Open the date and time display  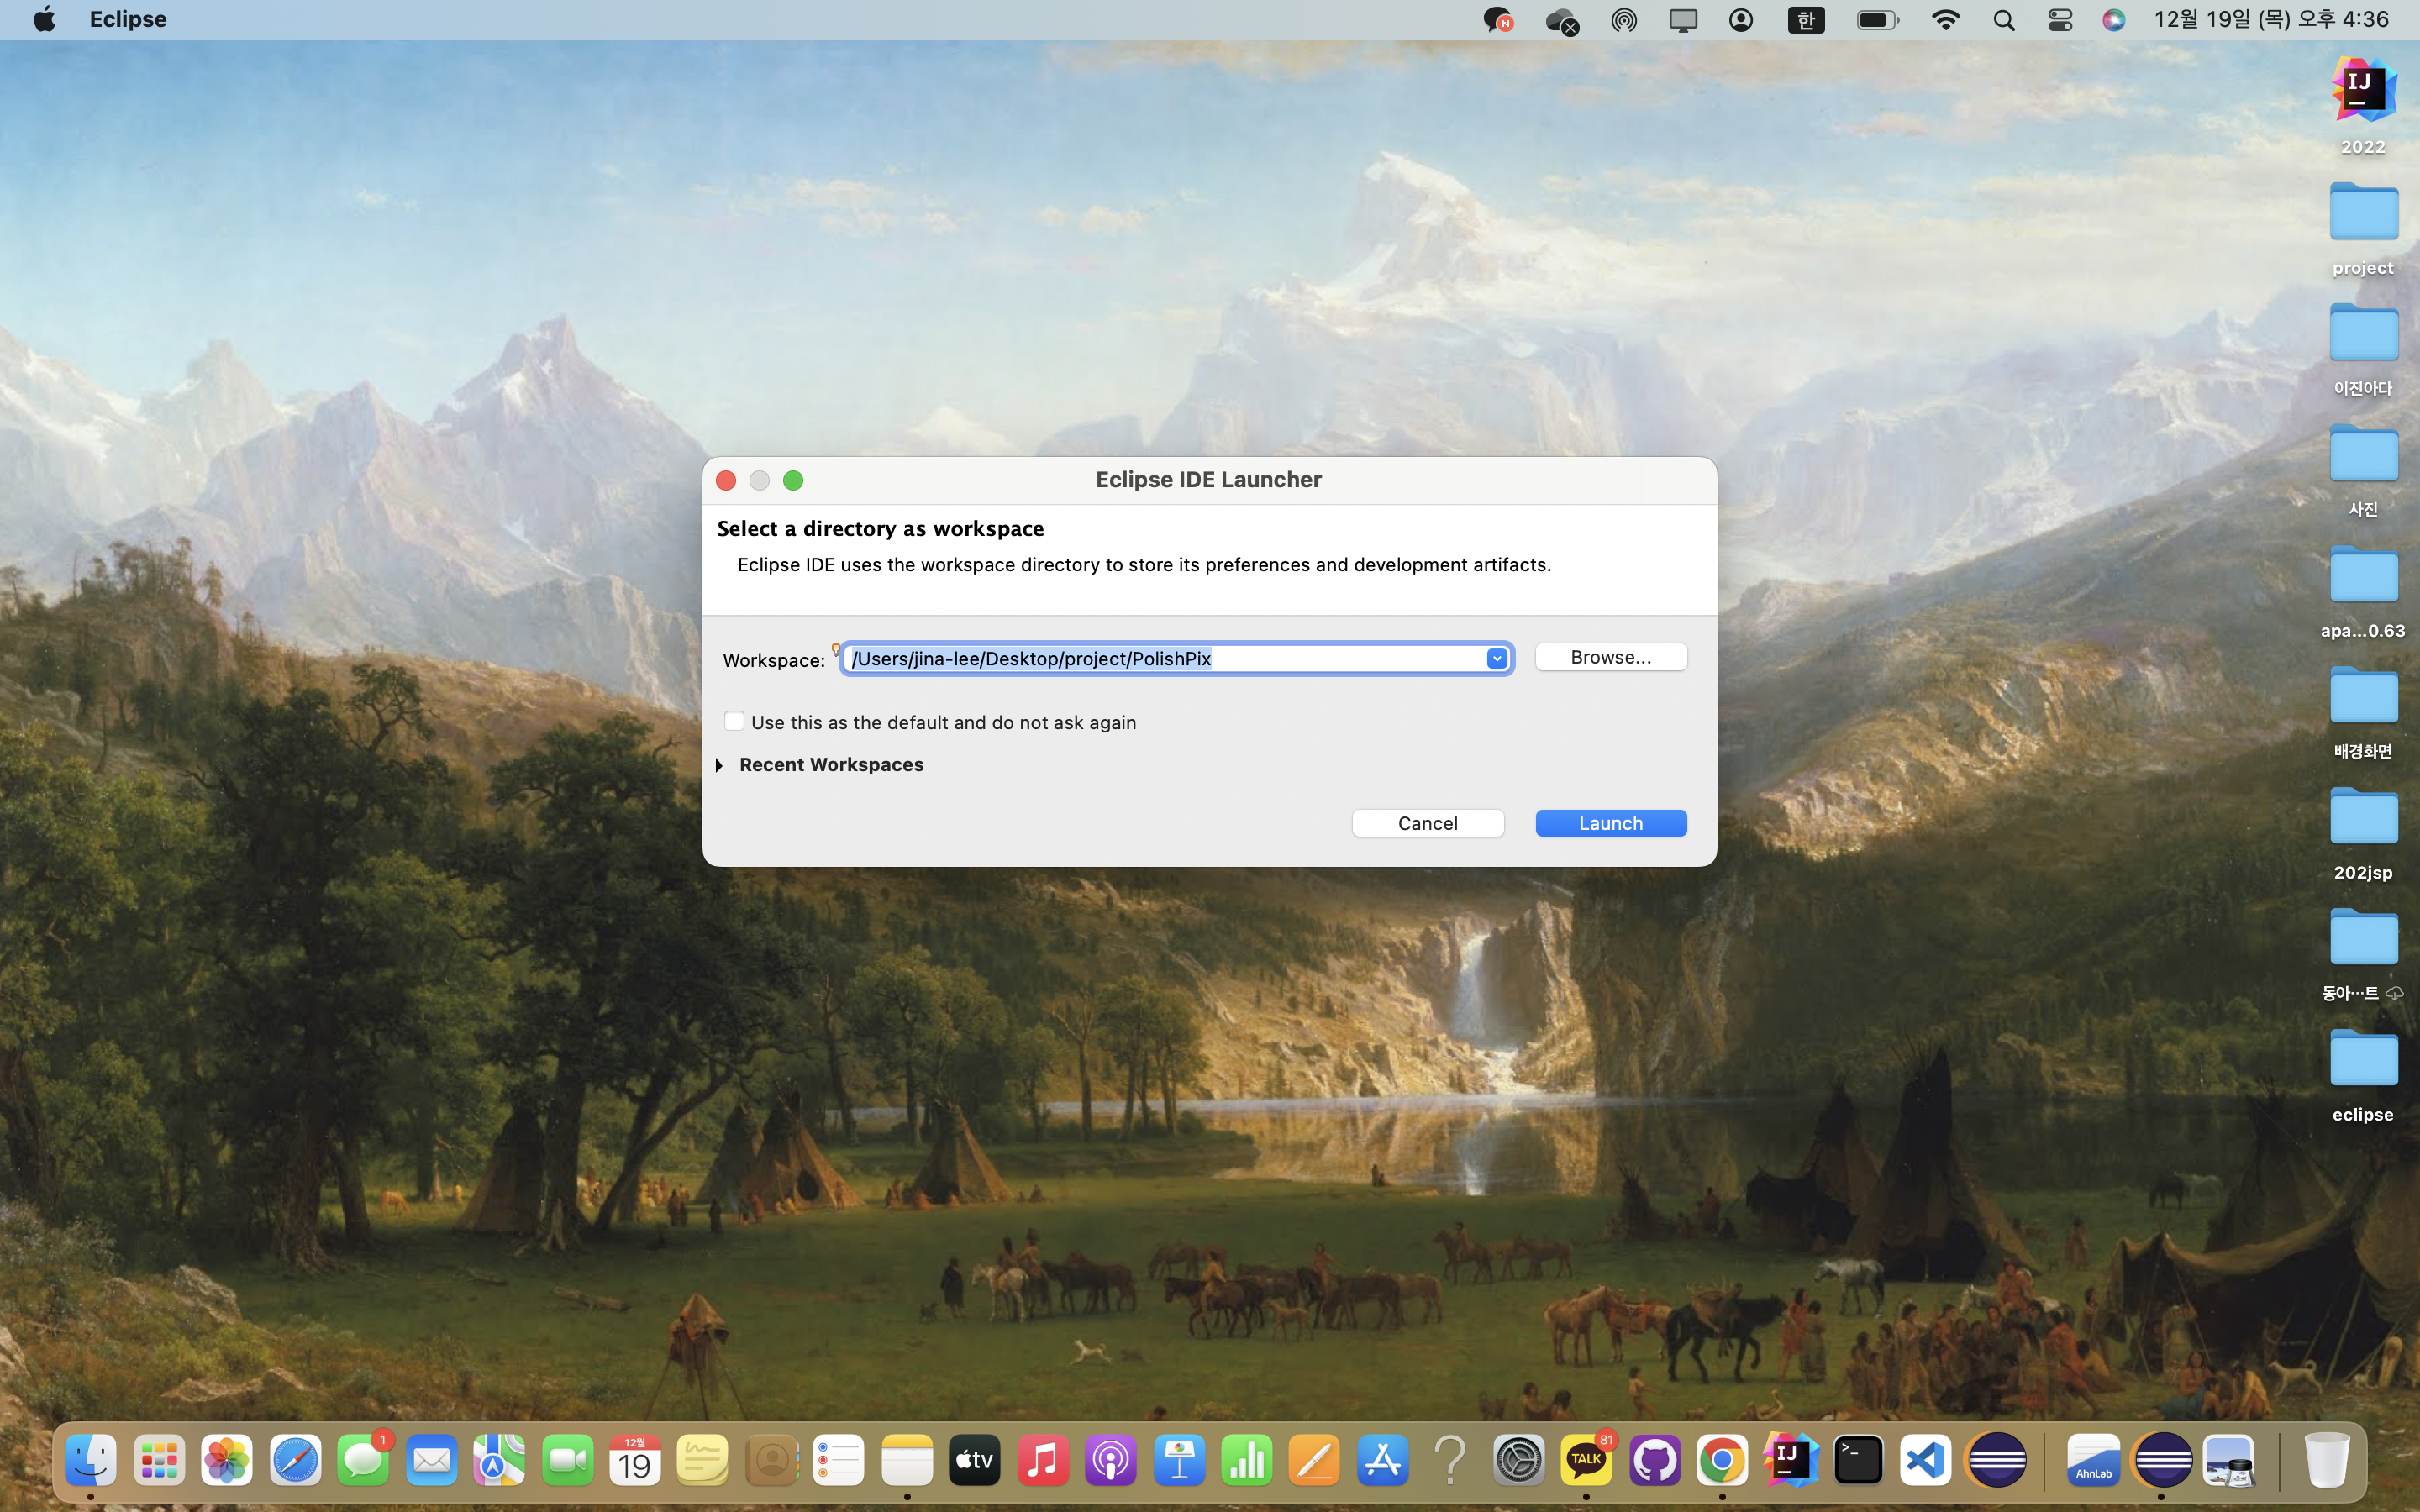click(x=2271, y=19)
